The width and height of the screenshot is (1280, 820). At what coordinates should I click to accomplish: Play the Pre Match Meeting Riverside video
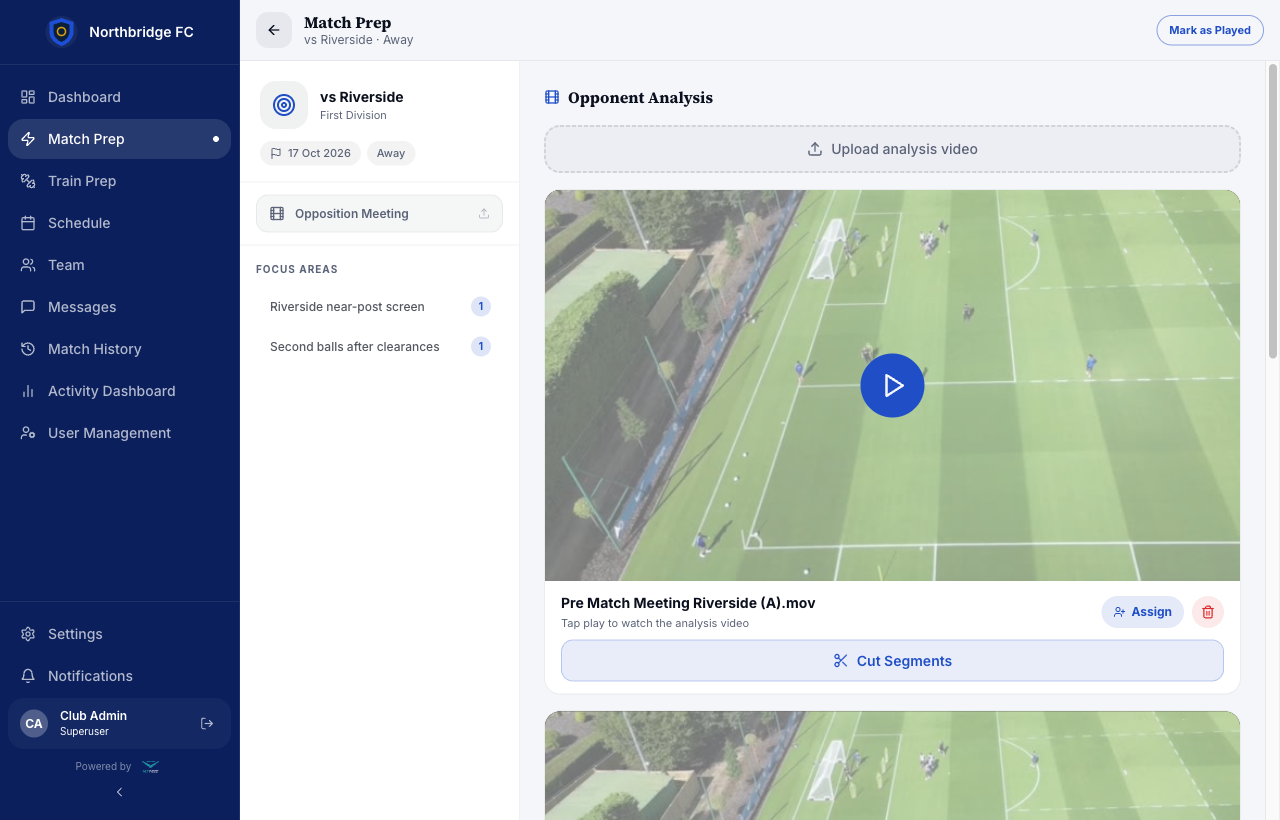click(892, 385)
